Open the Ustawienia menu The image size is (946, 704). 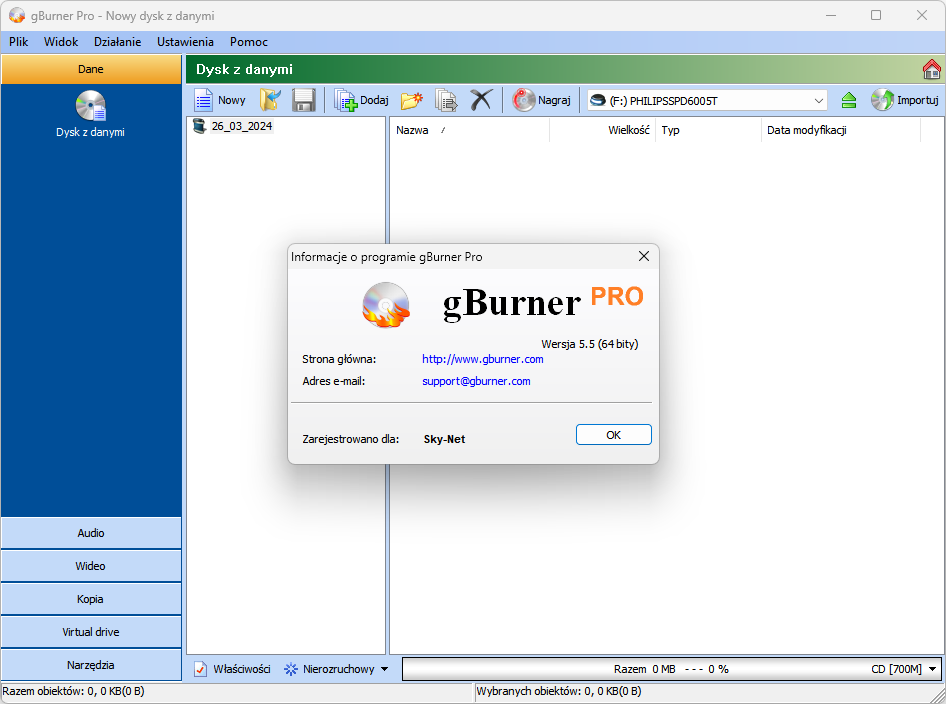[185, 42]
